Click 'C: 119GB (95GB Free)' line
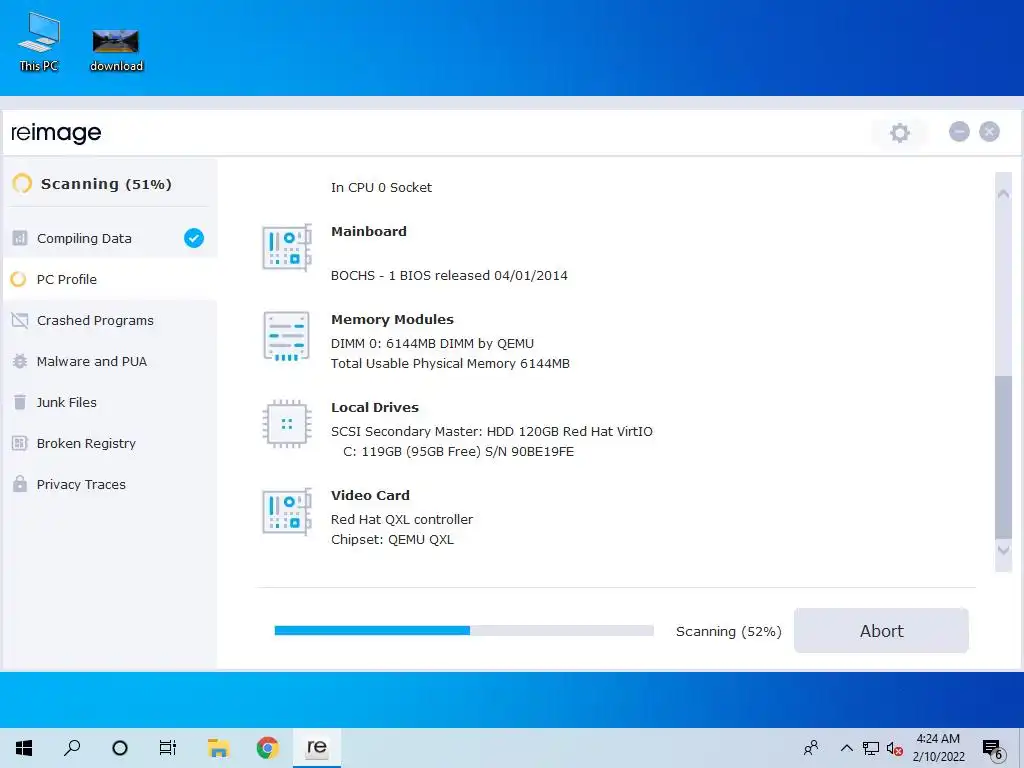This screenshot has height=768, width=1024. [458, 452]
